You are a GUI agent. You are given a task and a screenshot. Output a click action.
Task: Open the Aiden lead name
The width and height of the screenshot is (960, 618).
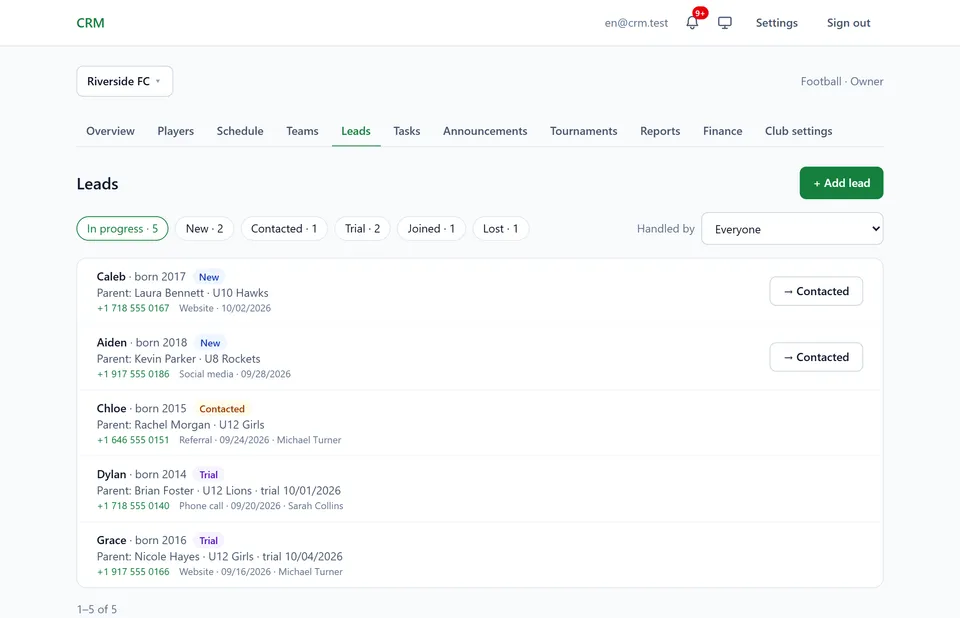[x=111, y=342]
